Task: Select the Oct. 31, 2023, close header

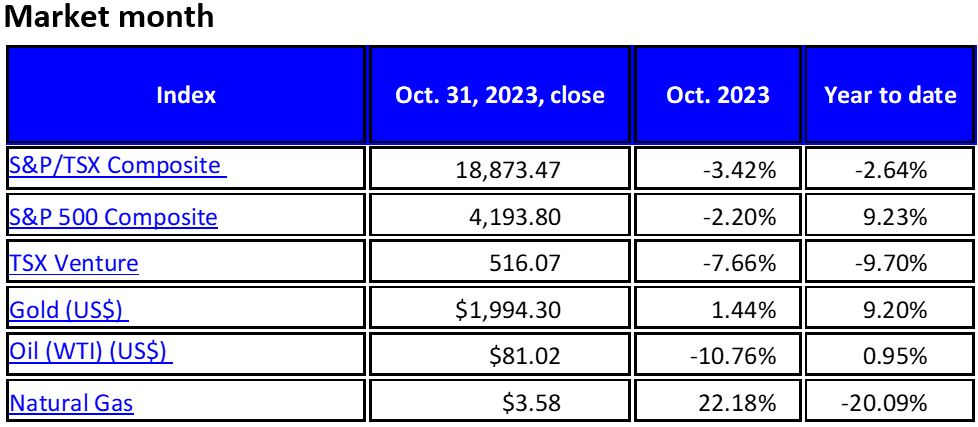Action: pos(500,96)
